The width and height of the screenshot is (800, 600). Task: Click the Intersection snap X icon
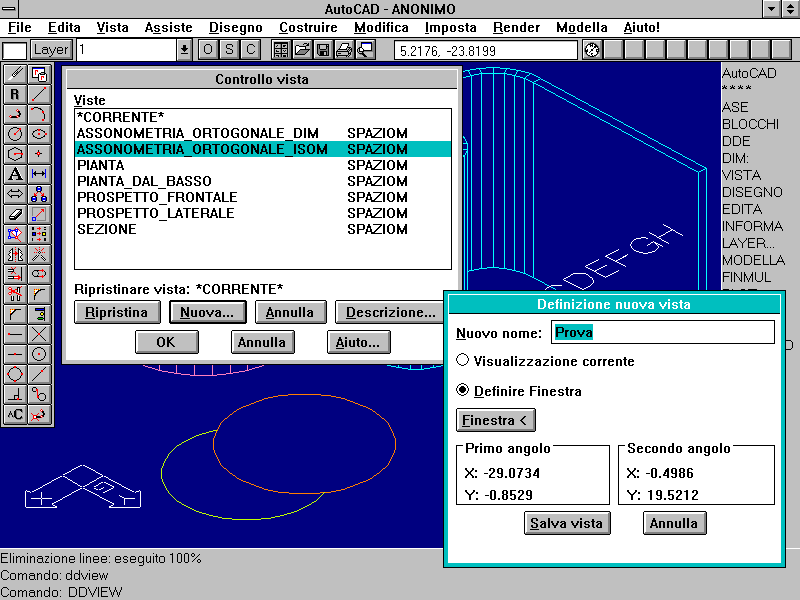tap(39, 334)
